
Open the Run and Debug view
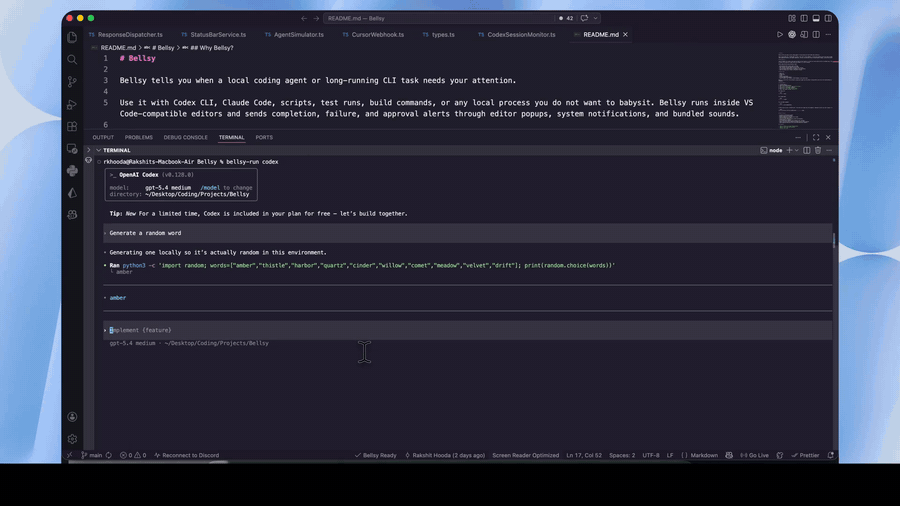point(72,104)
